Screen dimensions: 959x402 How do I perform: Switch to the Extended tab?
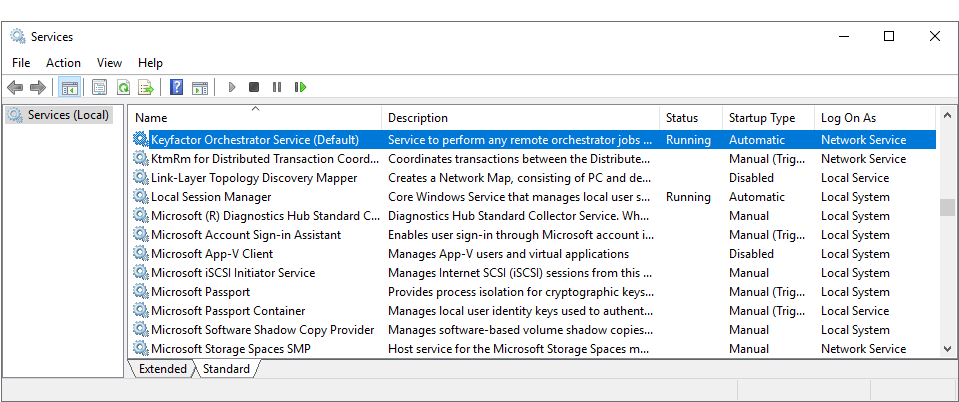[x=162, y=369]
